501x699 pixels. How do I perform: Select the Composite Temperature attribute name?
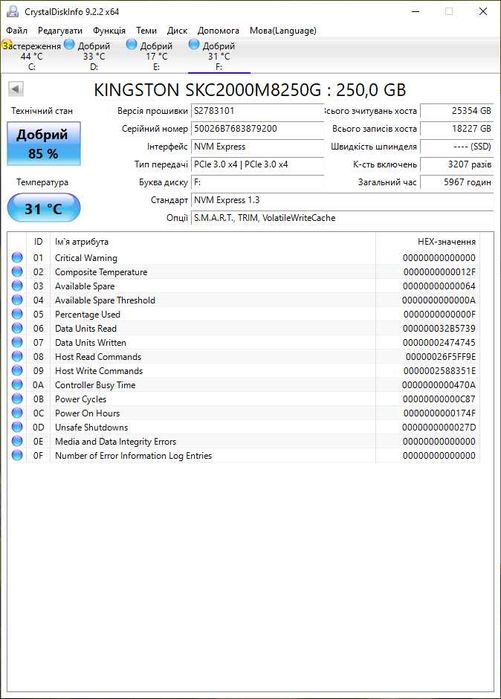coord(101,272)
